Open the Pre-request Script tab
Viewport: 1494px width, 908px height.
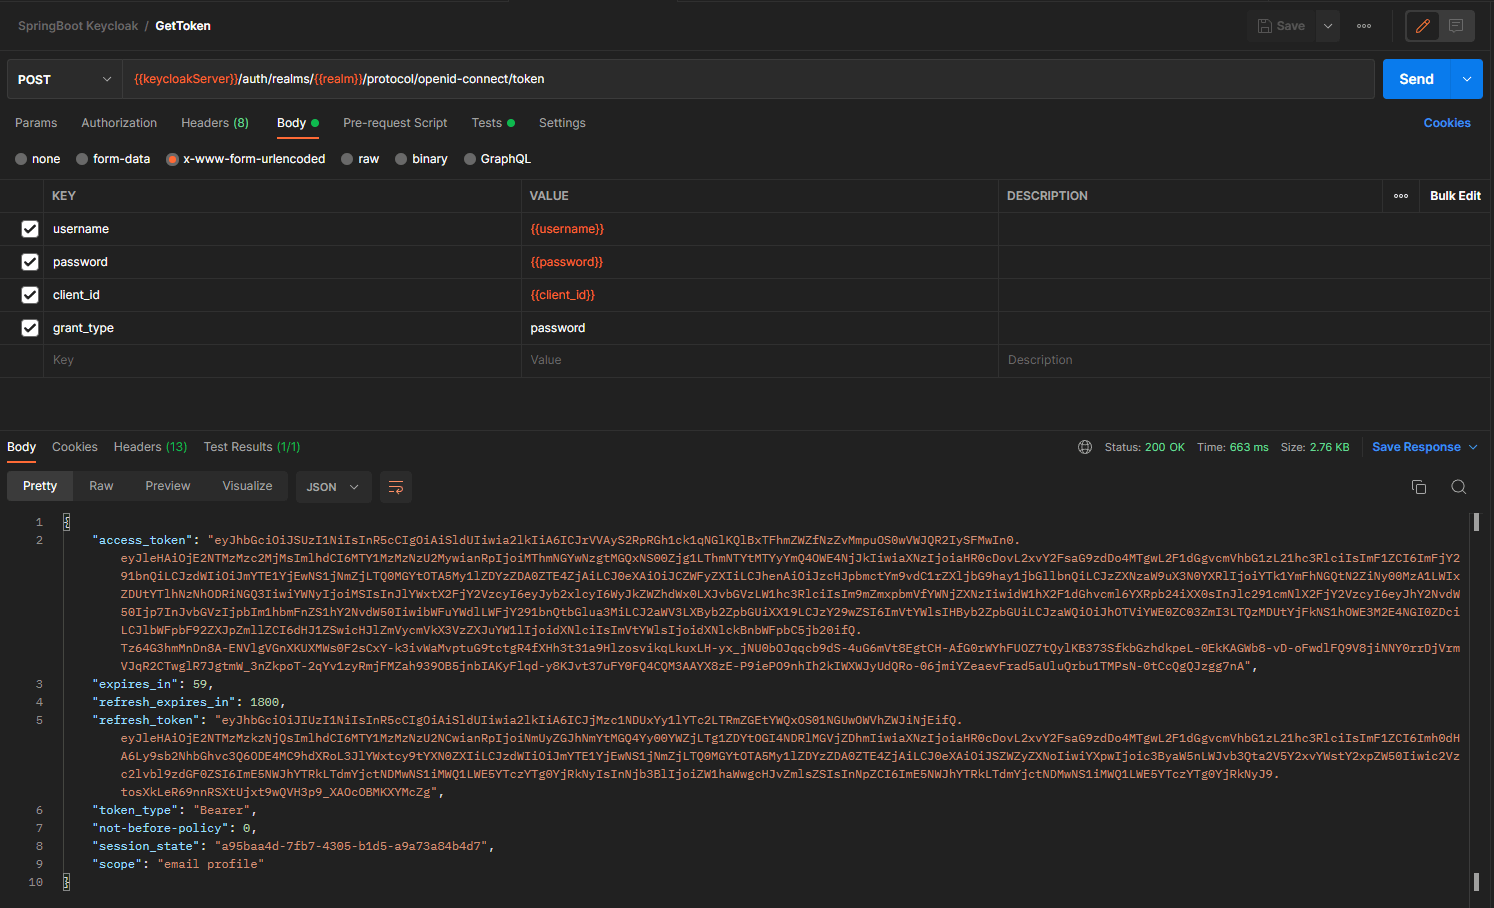click(x=395, y=123)
